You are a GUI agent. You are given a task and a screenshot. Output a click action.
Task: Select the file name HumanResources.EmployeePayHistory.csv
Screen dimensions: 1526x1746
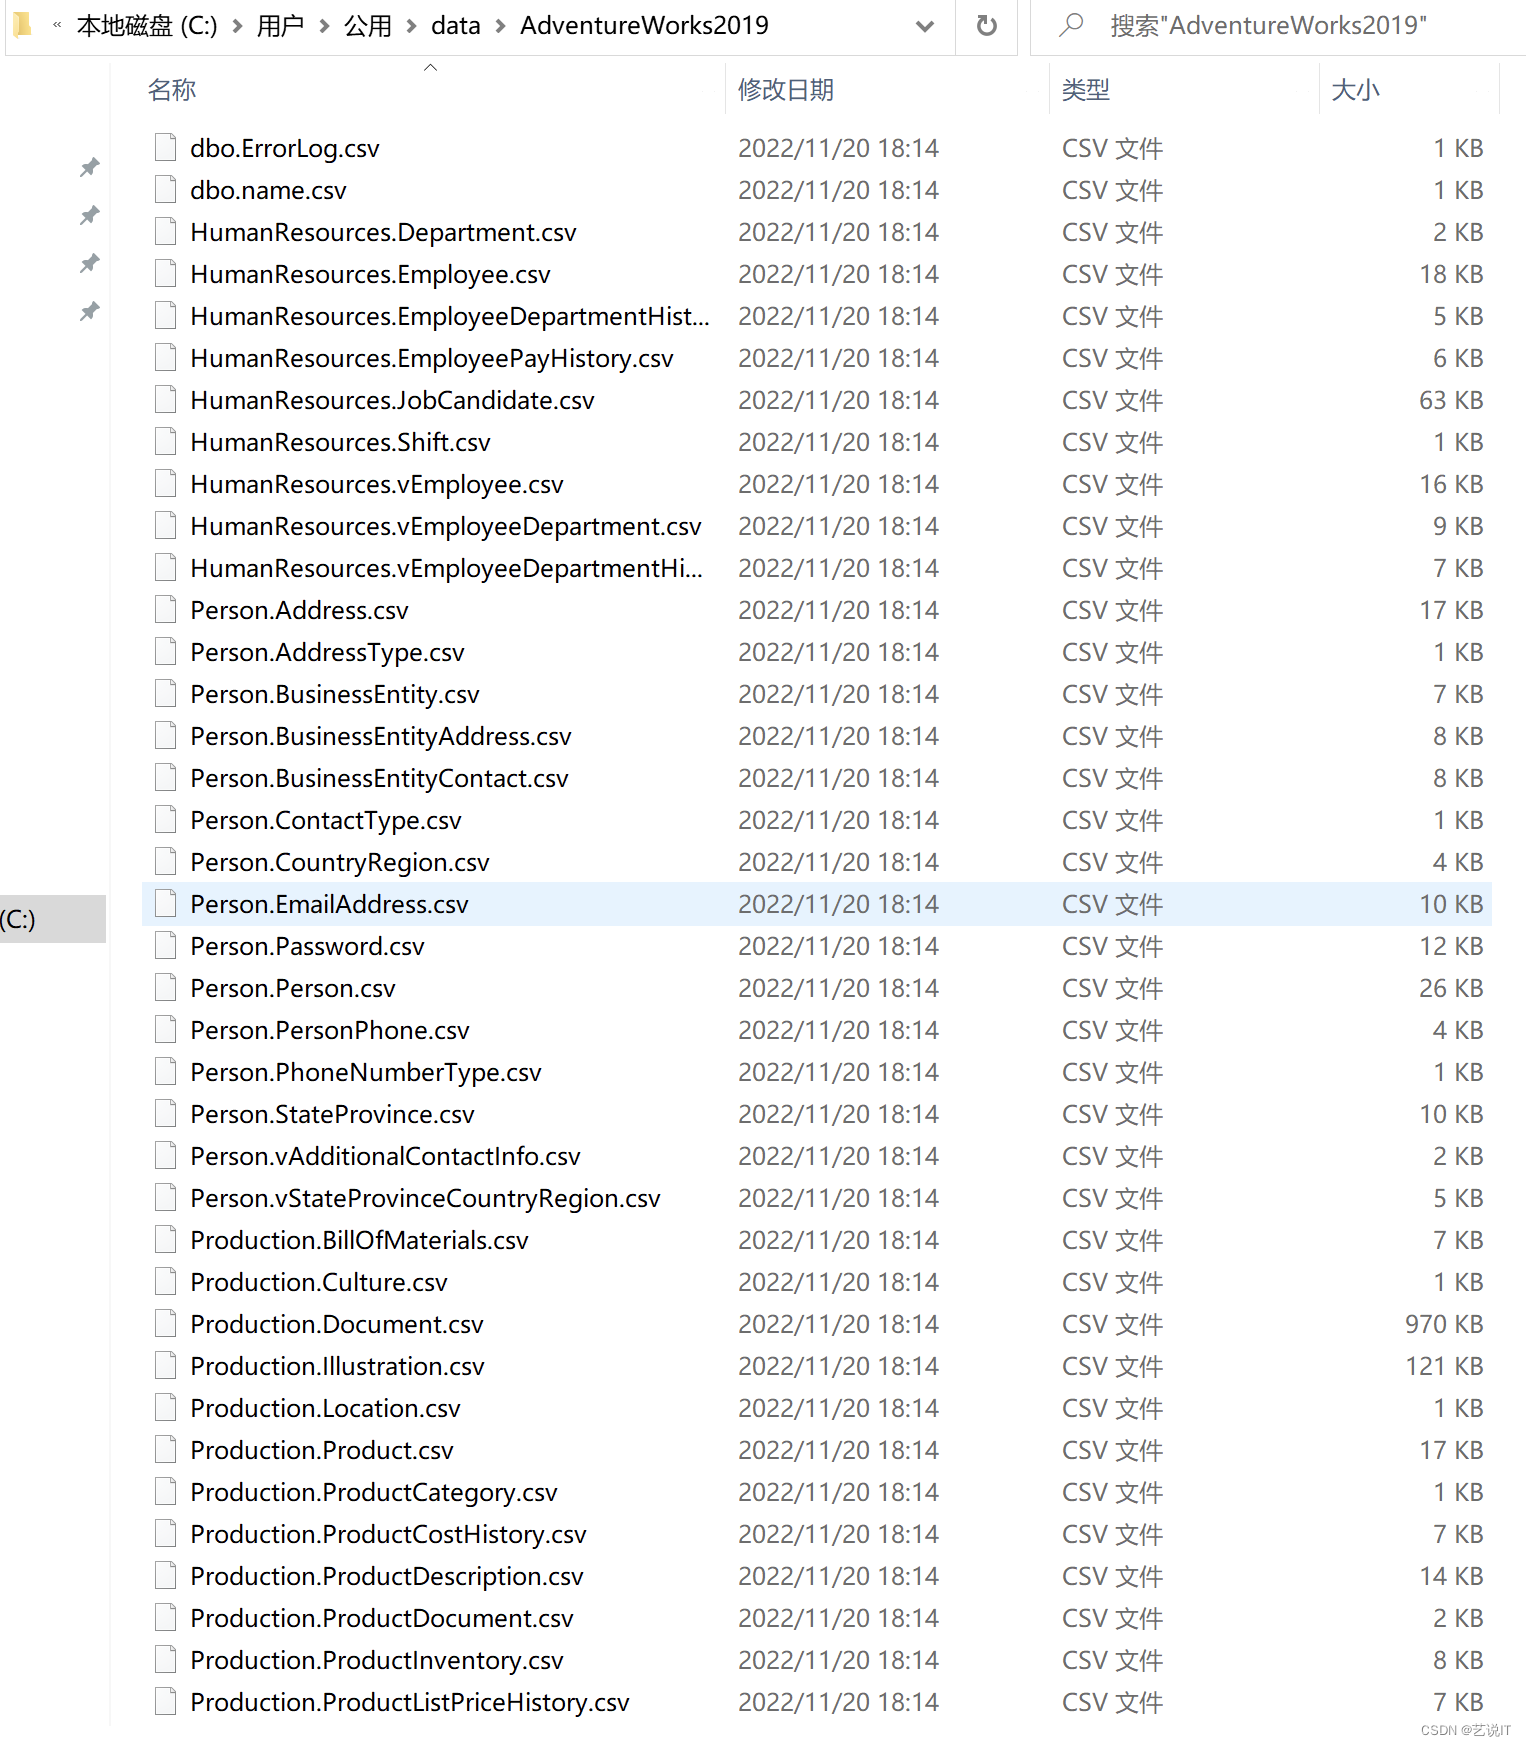(x=432, y=358)
